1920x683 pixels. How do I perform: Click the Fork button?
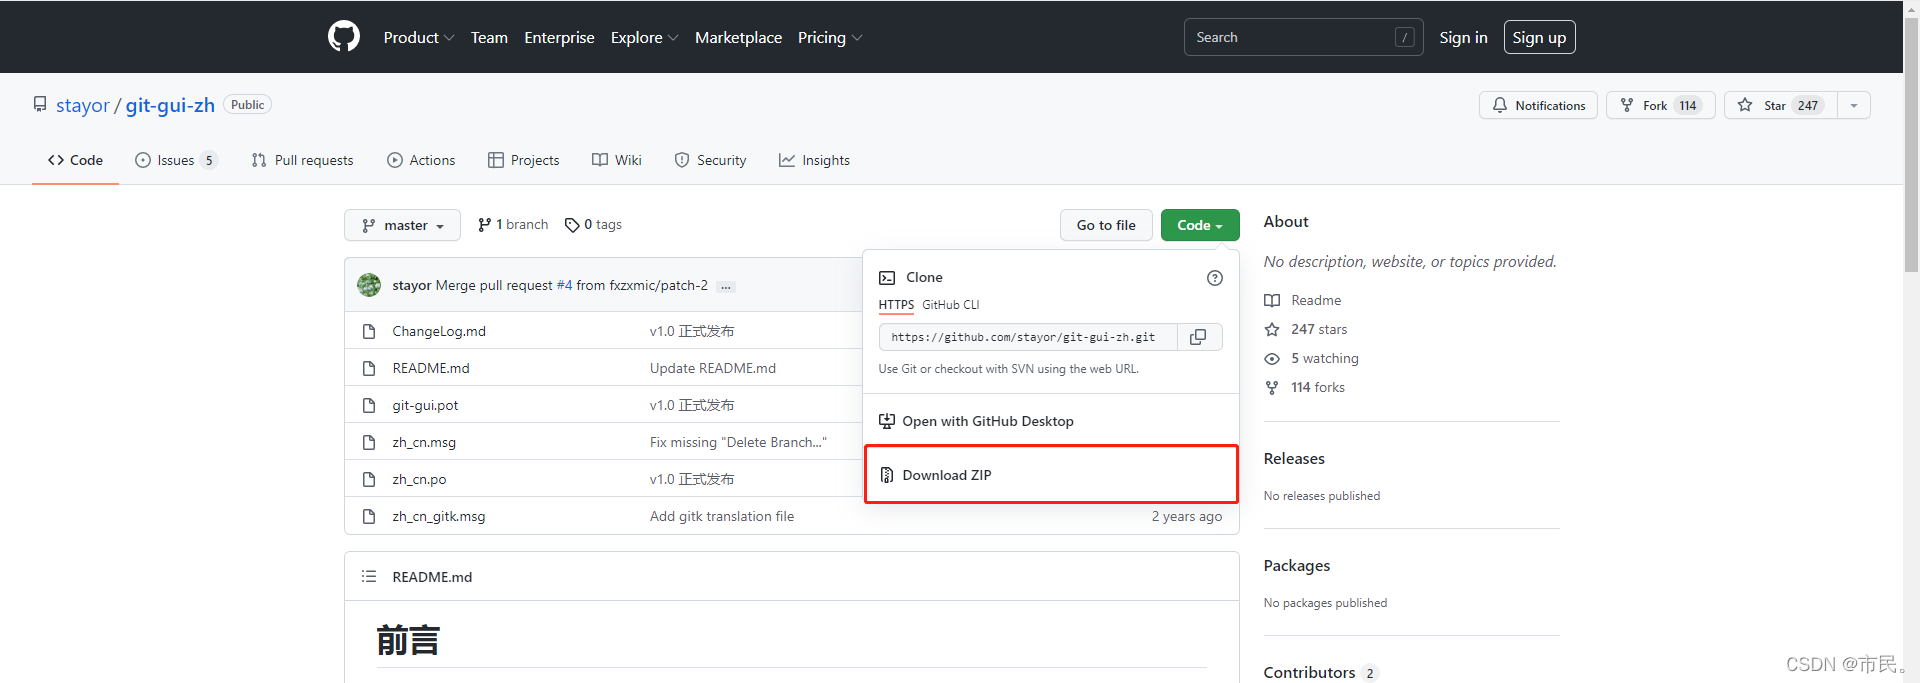coord(1660,105)
